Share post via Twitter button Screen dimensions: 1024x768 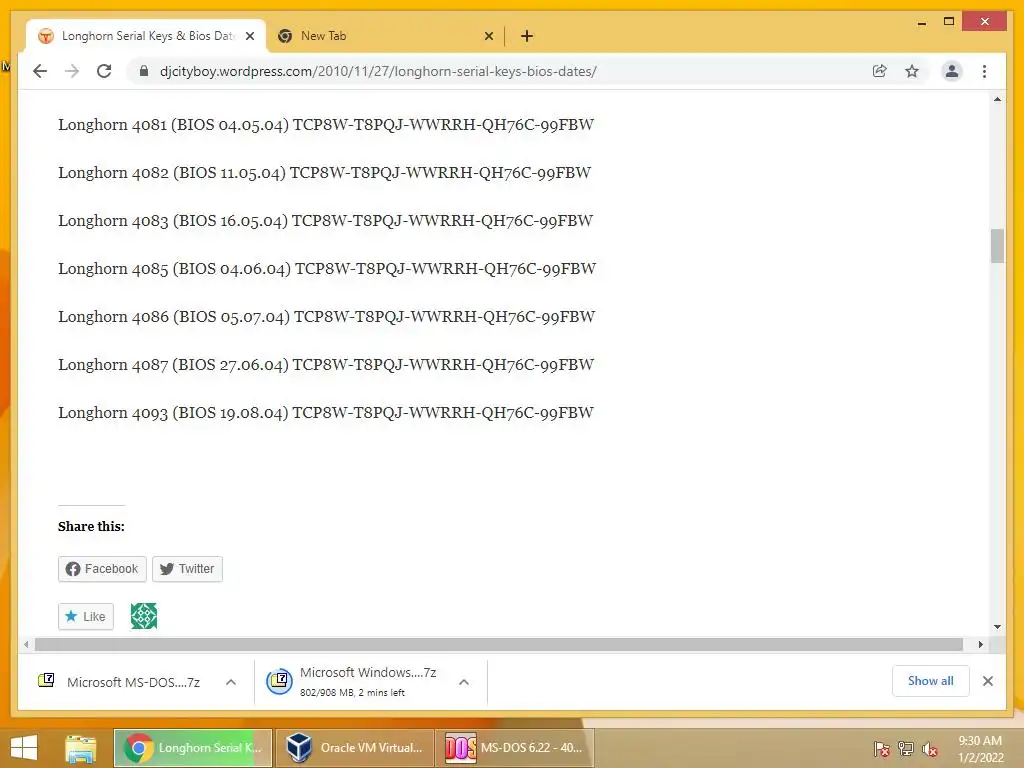pos(187,569)
